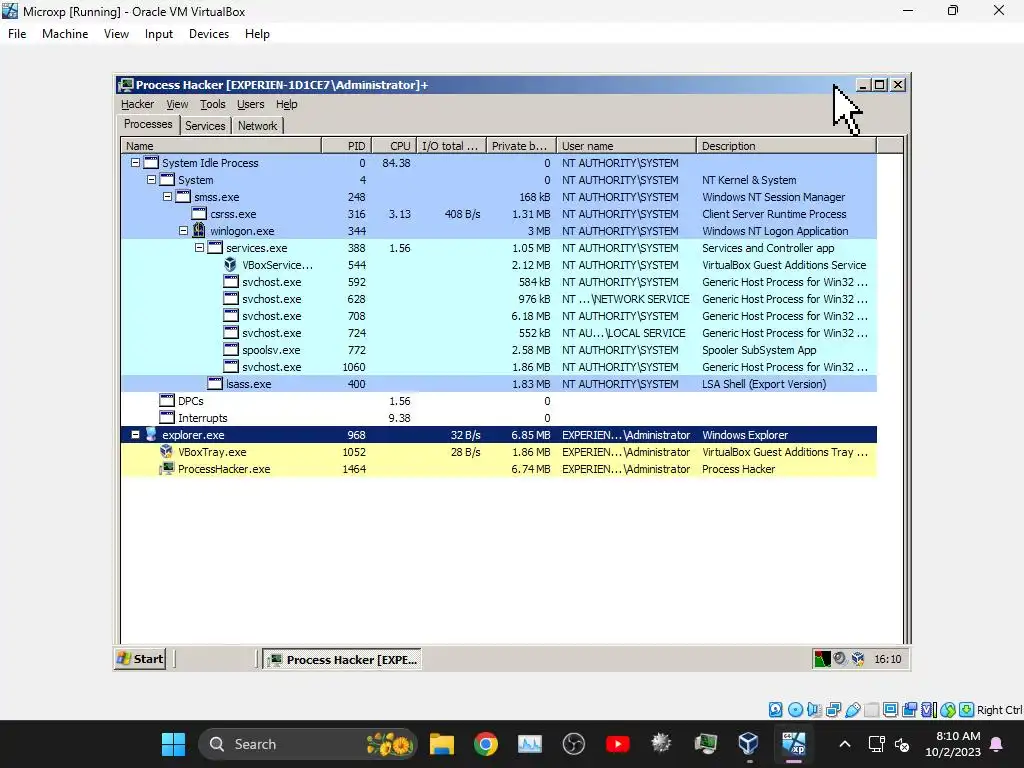
Task: Click the ProcessHacker.exe row icon
Action: 167,468
